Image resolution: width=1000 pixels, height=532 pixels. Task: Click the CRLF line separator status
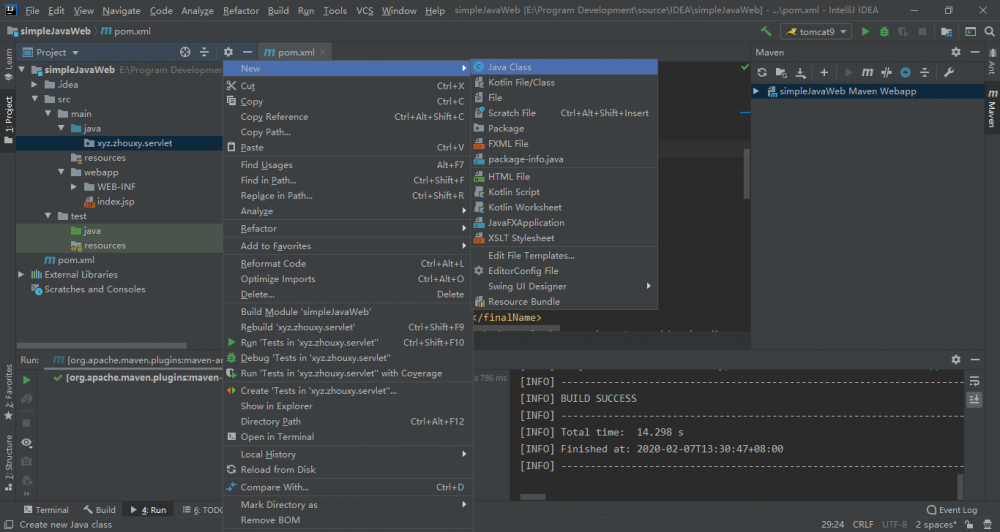coord(863,525)
